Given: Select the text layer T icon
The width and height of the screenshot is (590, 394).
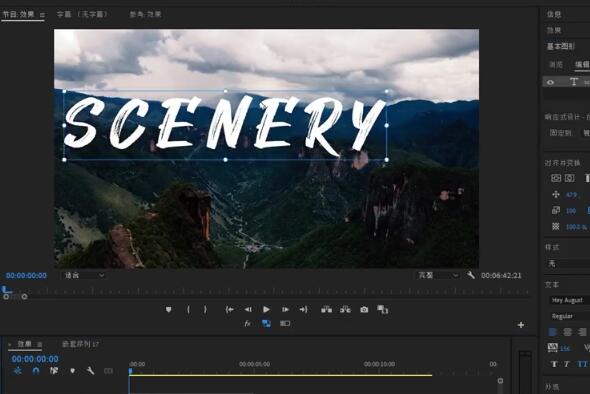Looking at the screenshot, I should (x=573, y=82).
